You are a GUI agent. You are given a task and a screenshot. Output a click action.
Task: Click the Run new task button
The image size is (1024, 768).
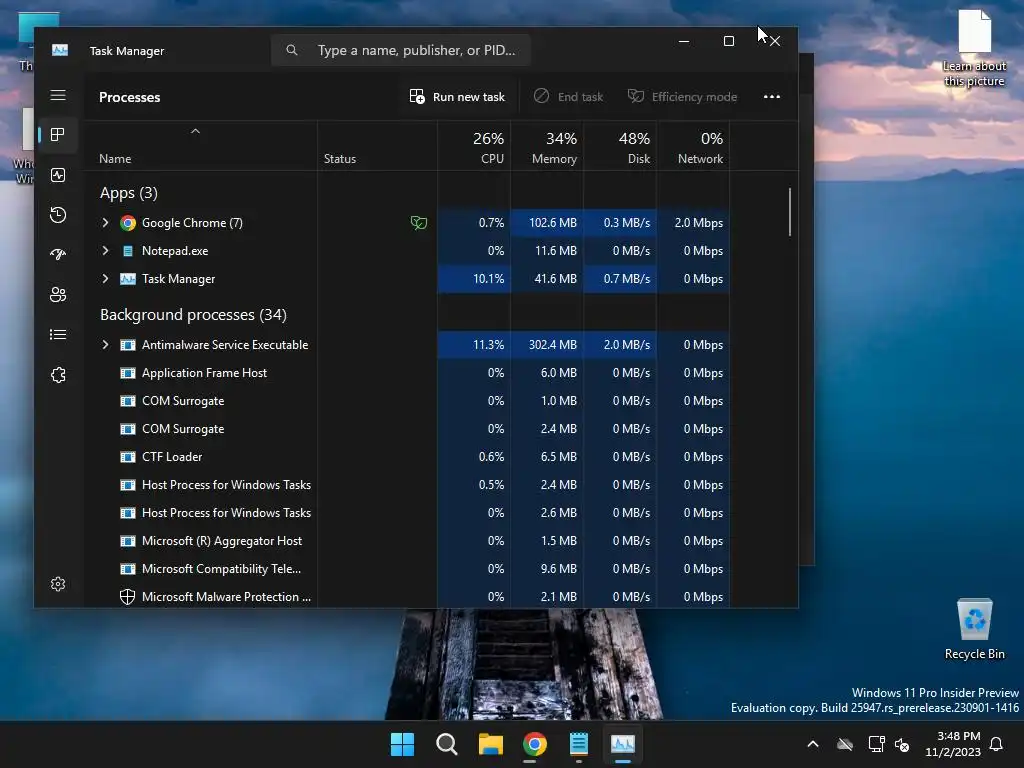click(457, 97)
